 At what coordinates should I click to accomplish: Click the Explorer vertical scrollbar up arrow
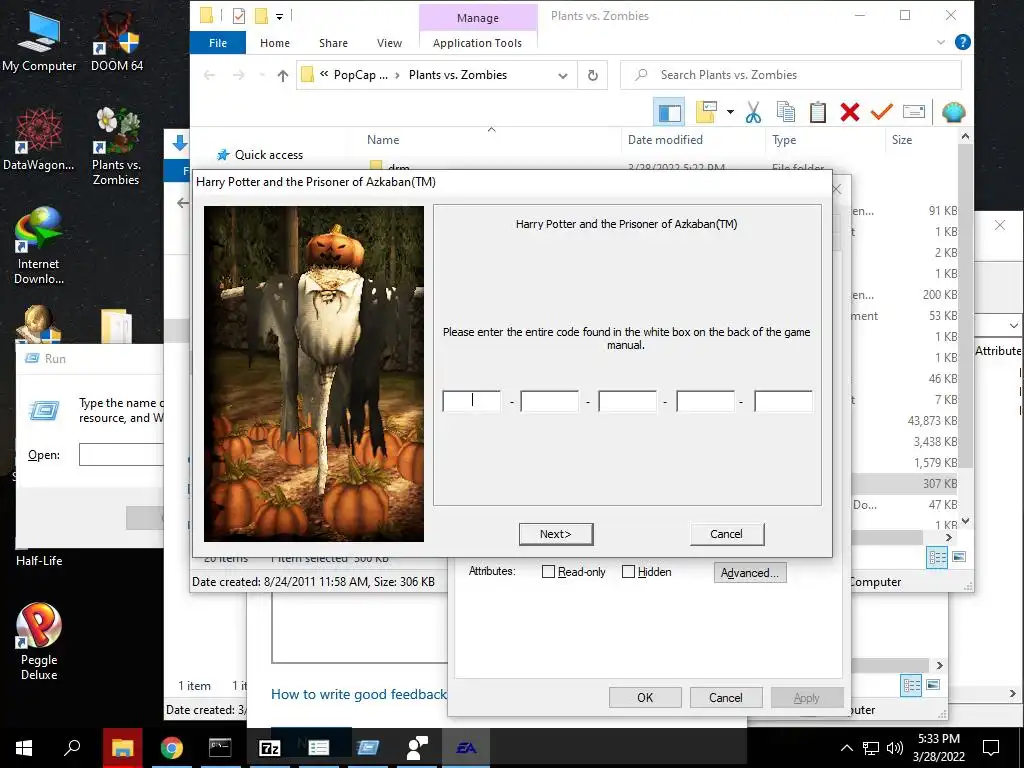[965, 136]
